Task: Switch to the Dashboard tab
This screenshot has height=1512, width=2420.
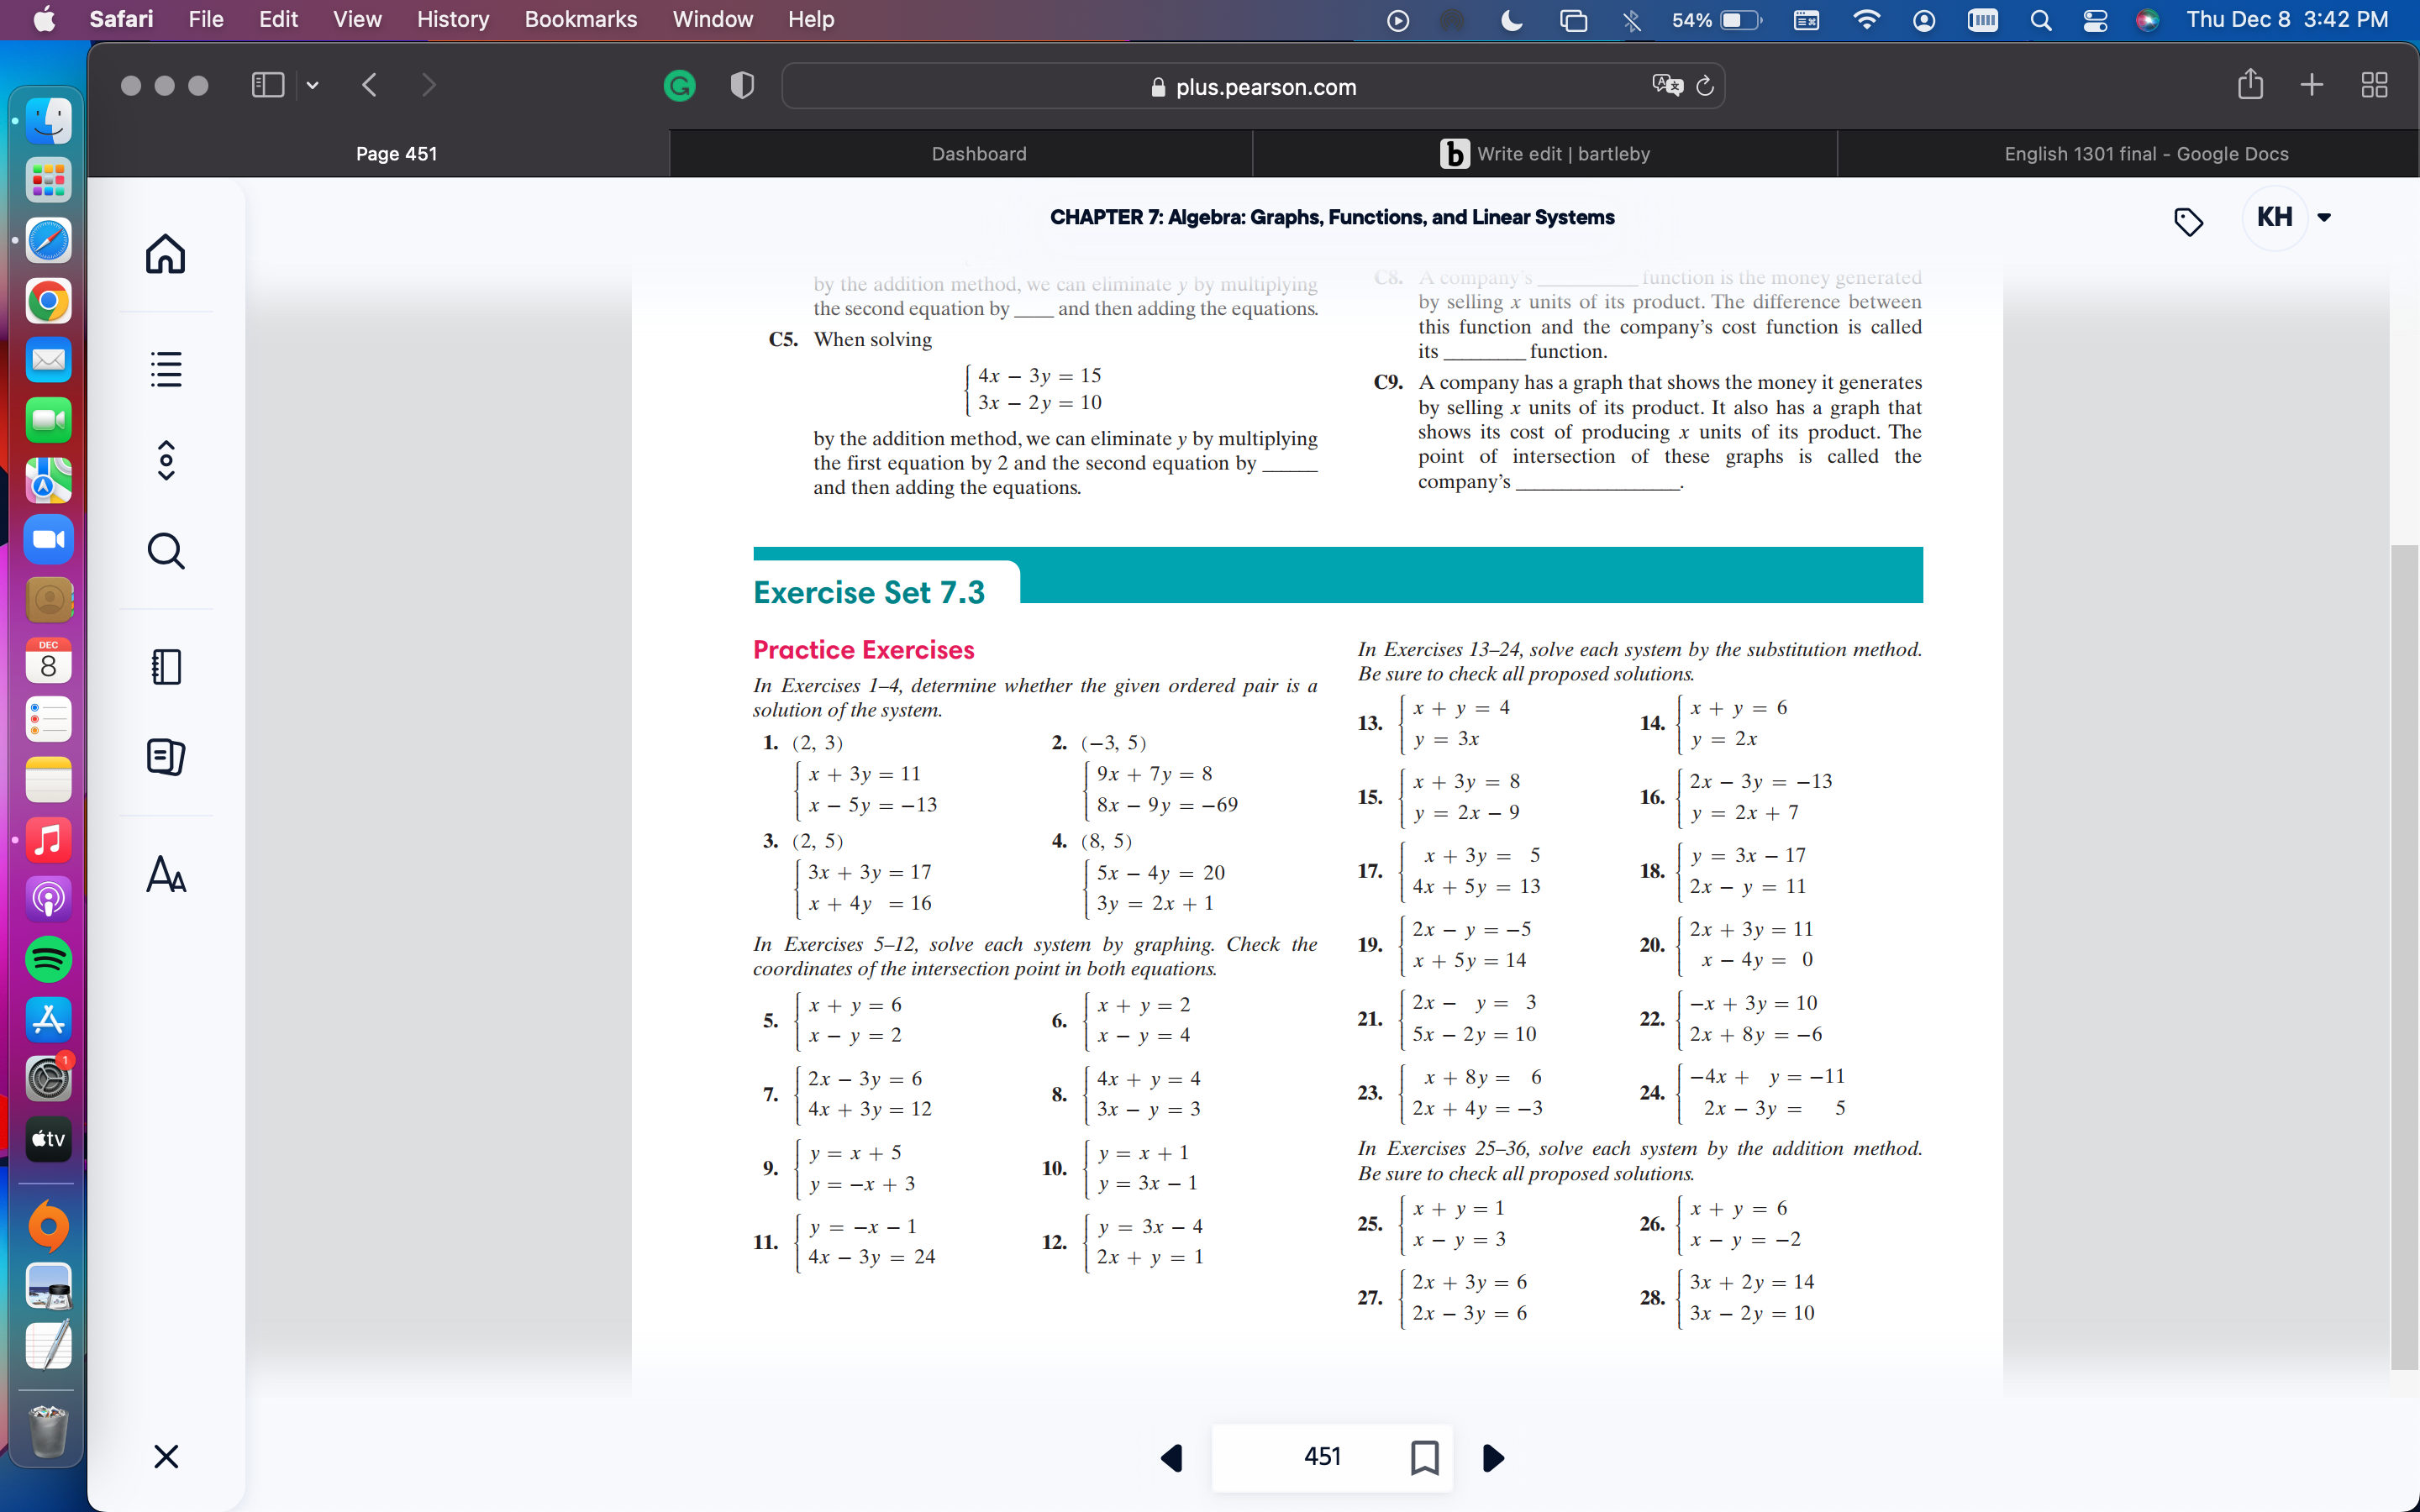Action: (978, 153)
